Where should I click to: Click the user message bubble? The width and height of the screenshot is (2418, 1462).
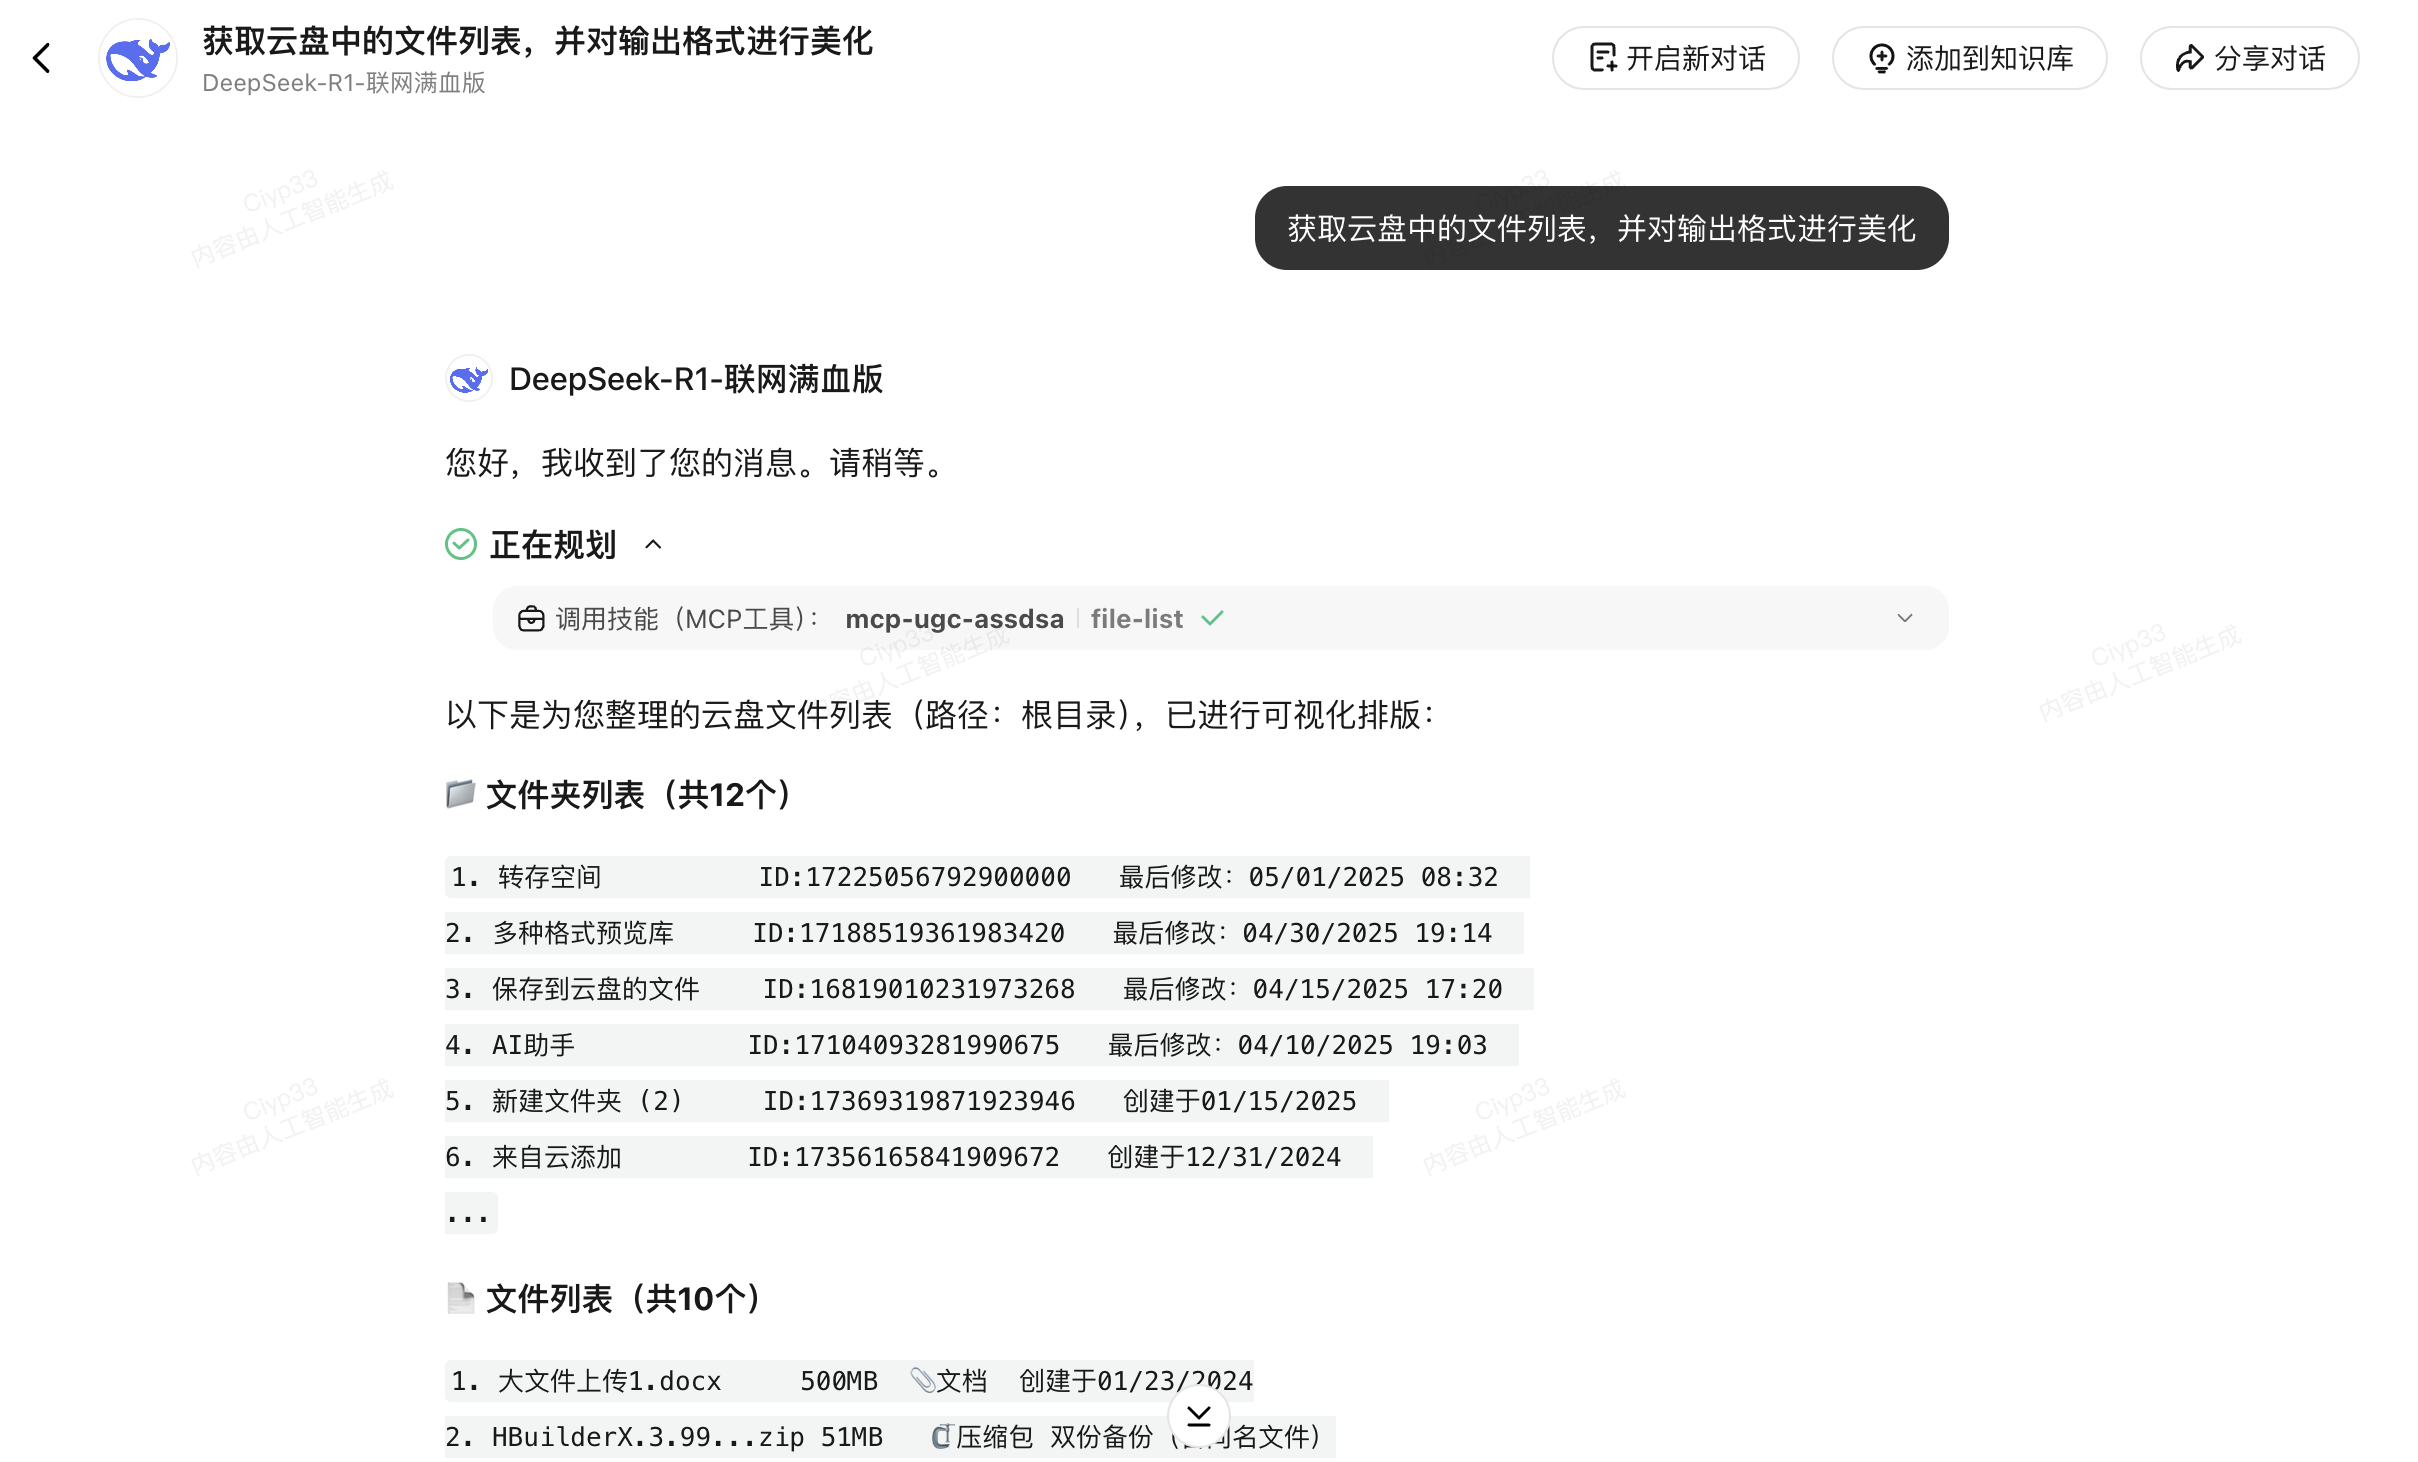point(1601,228)
